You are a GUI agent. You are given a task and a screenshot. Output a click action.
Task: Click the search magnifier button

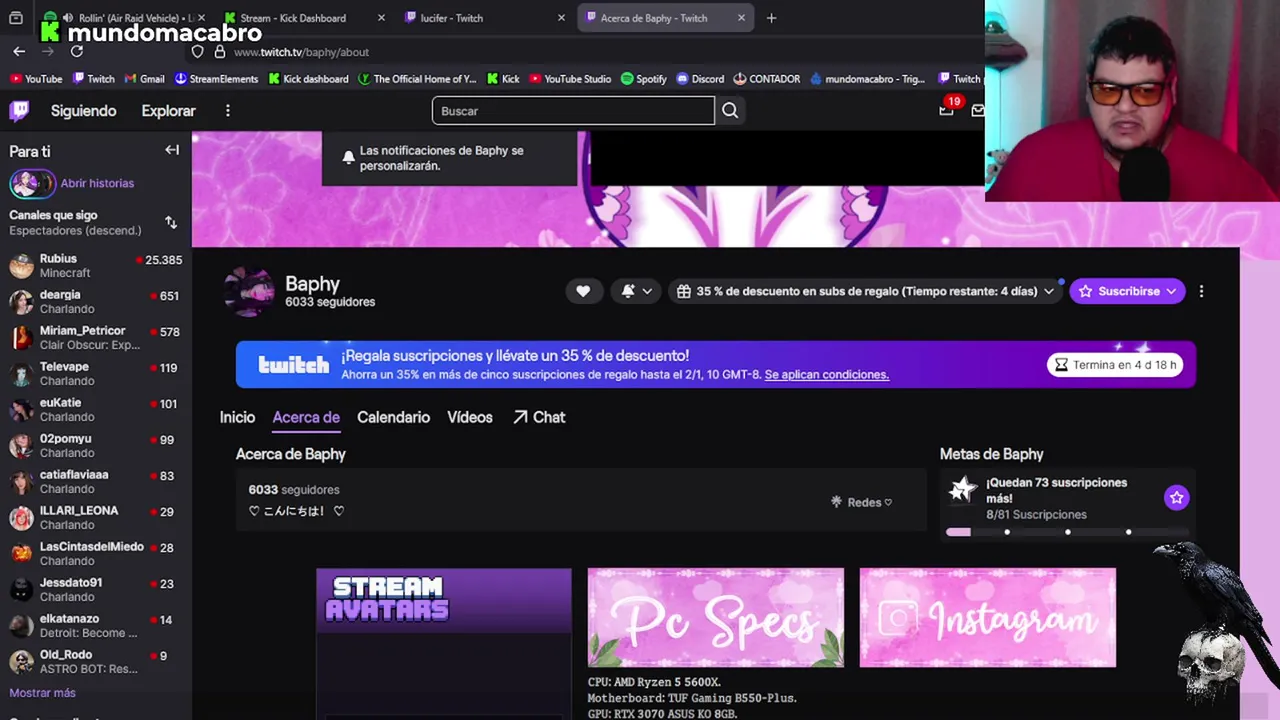[730, 111]
